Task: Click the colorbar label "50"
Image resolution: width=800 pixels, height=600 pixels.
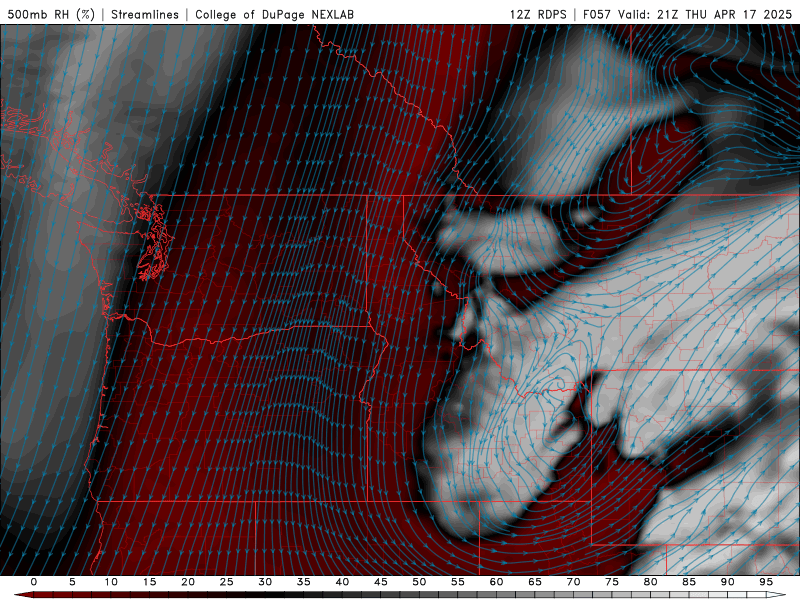Action: pos(419,582)
